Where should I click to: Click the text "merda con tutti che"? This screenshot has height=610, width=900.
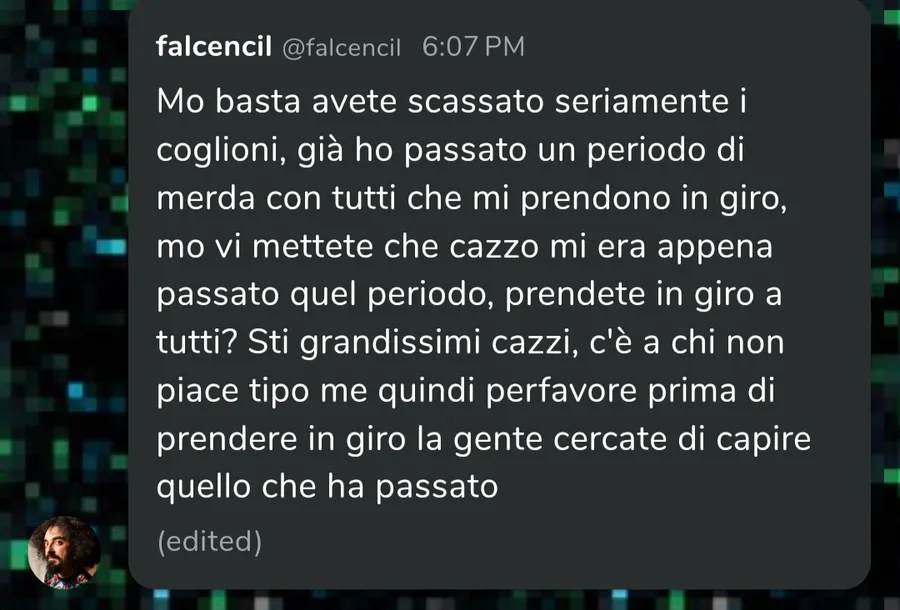click(x=309, y=199)
